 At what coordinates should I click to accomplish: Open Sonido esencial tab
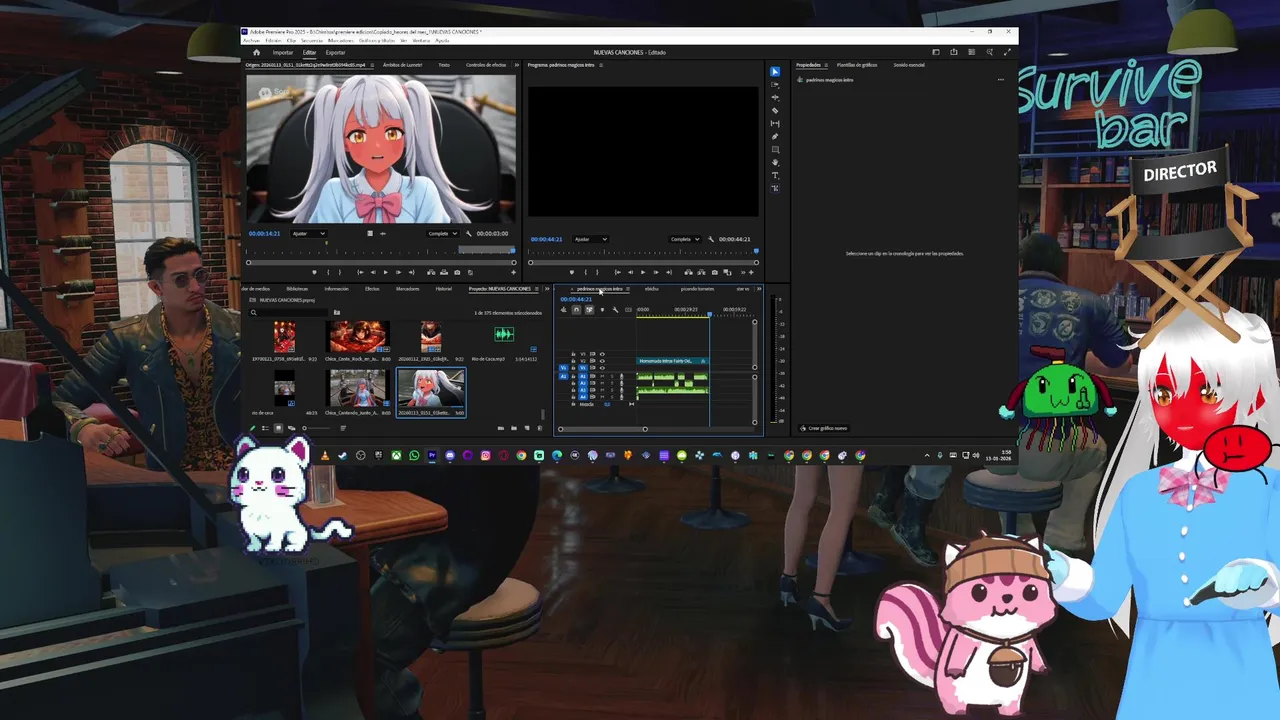[x=909, y=65]
